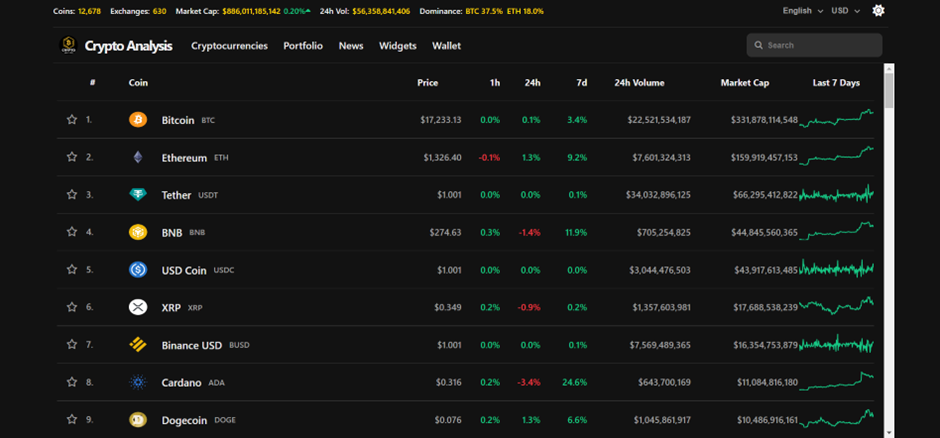Click the Exchanges count 630 link
940x438 pixels.
[159, 11]
